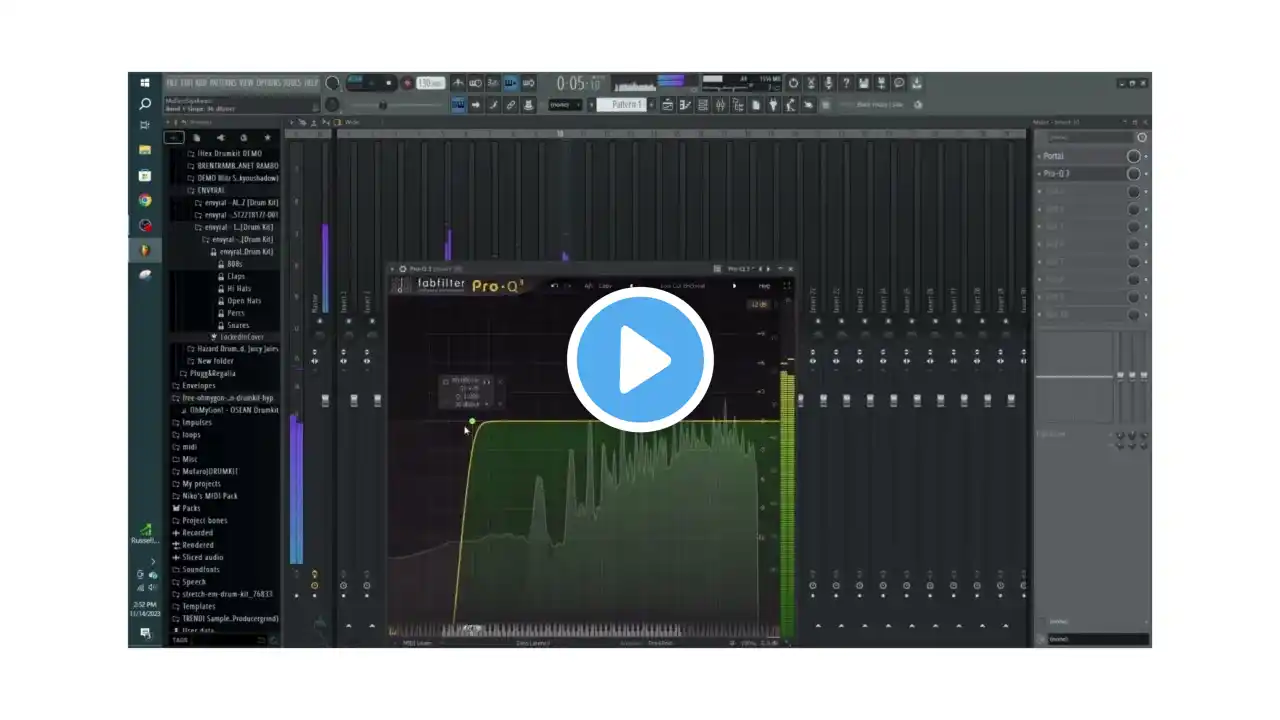Open the channel rack view icon
Viewport: 1280px width, 720px height.
[702, 104]
